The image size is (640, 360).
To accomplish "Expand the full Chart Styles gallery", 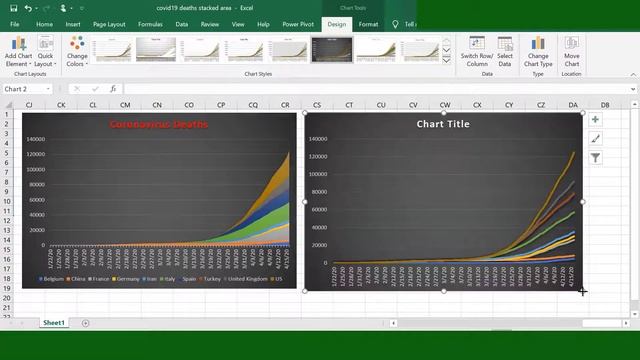I will tap(447, 60).
